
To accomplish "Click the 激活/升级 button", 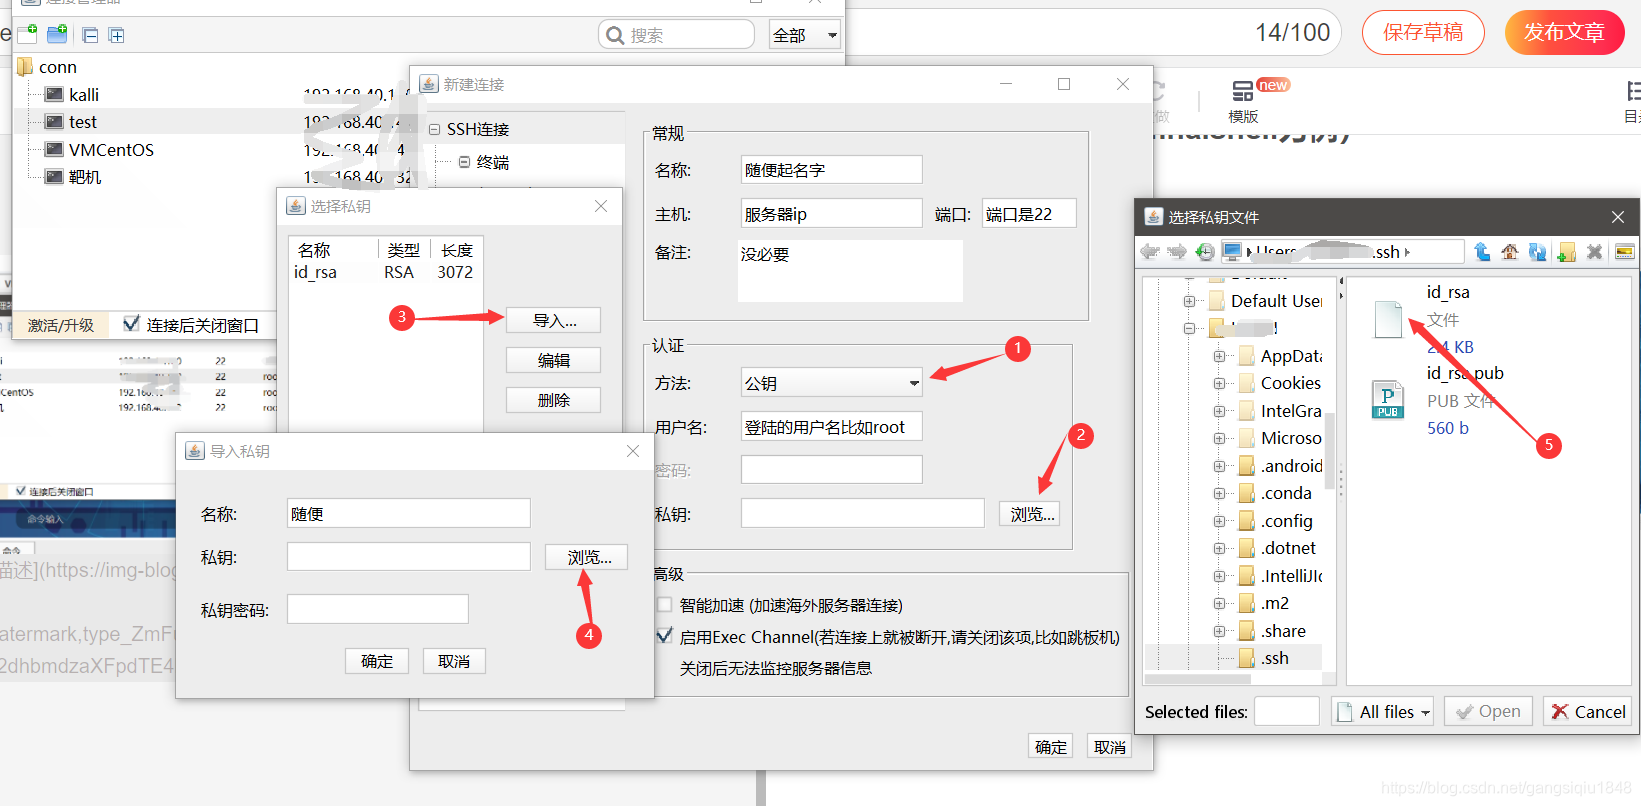I will pos(61,325).
